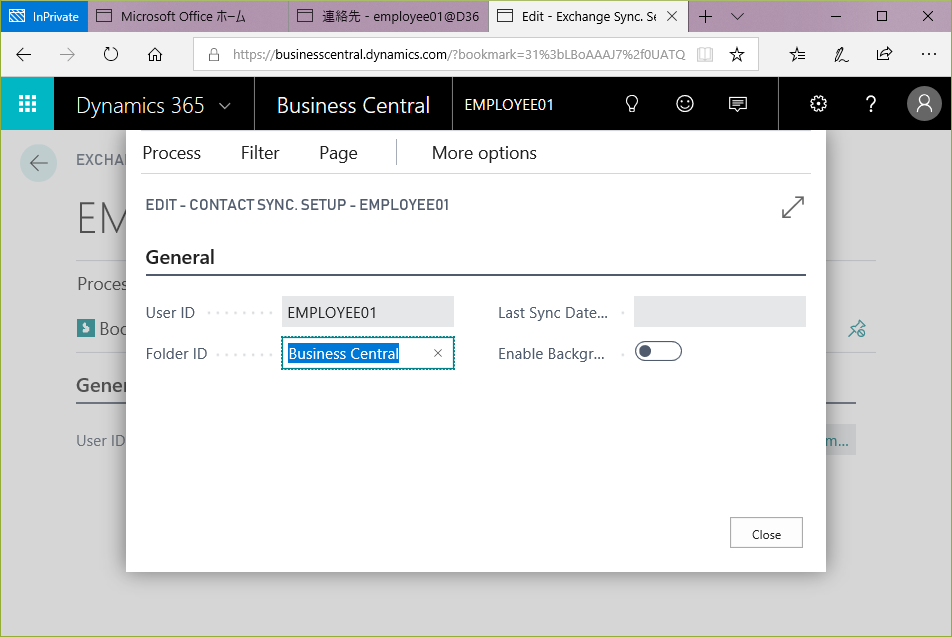Click the lightbulb ideas icon
The width and height of the screenshot is (952, 637).
[632, 104]
